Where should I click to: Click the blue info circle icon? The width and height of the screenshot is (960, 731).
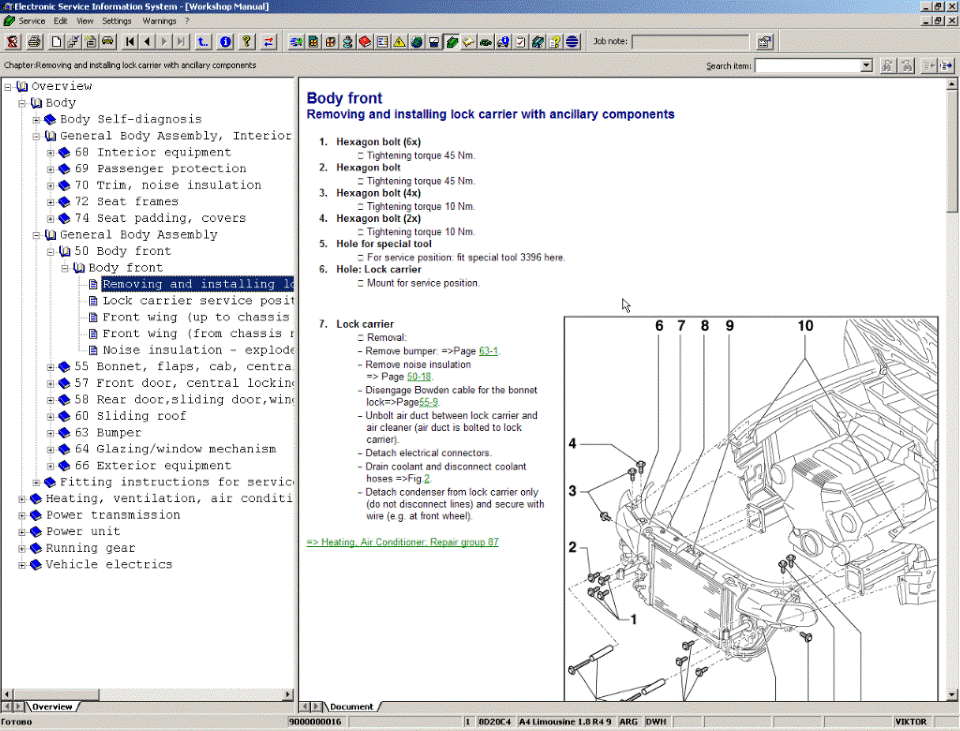225,42
